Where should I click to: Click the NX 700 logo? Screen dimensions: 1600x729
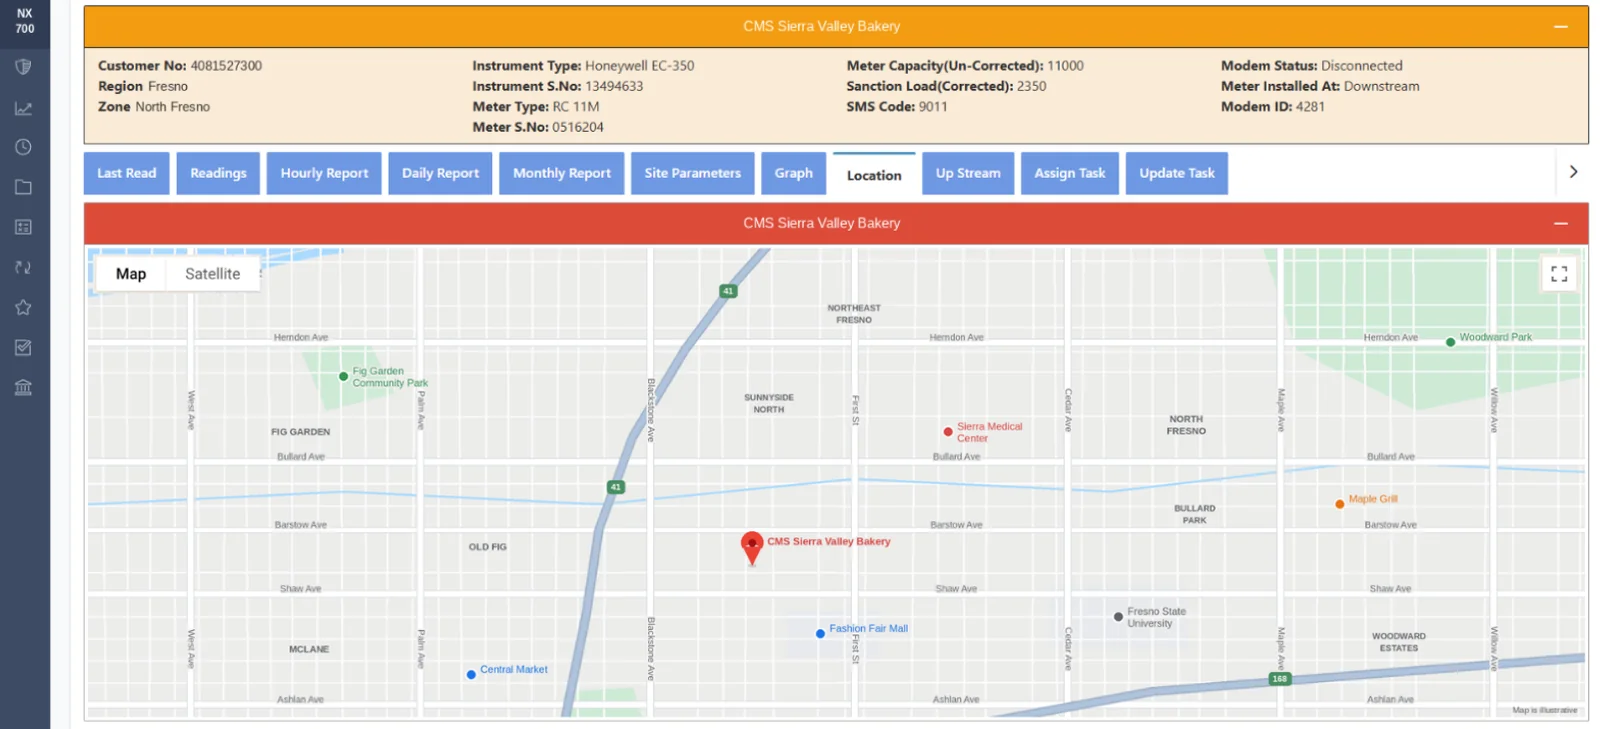click(25, 21)
